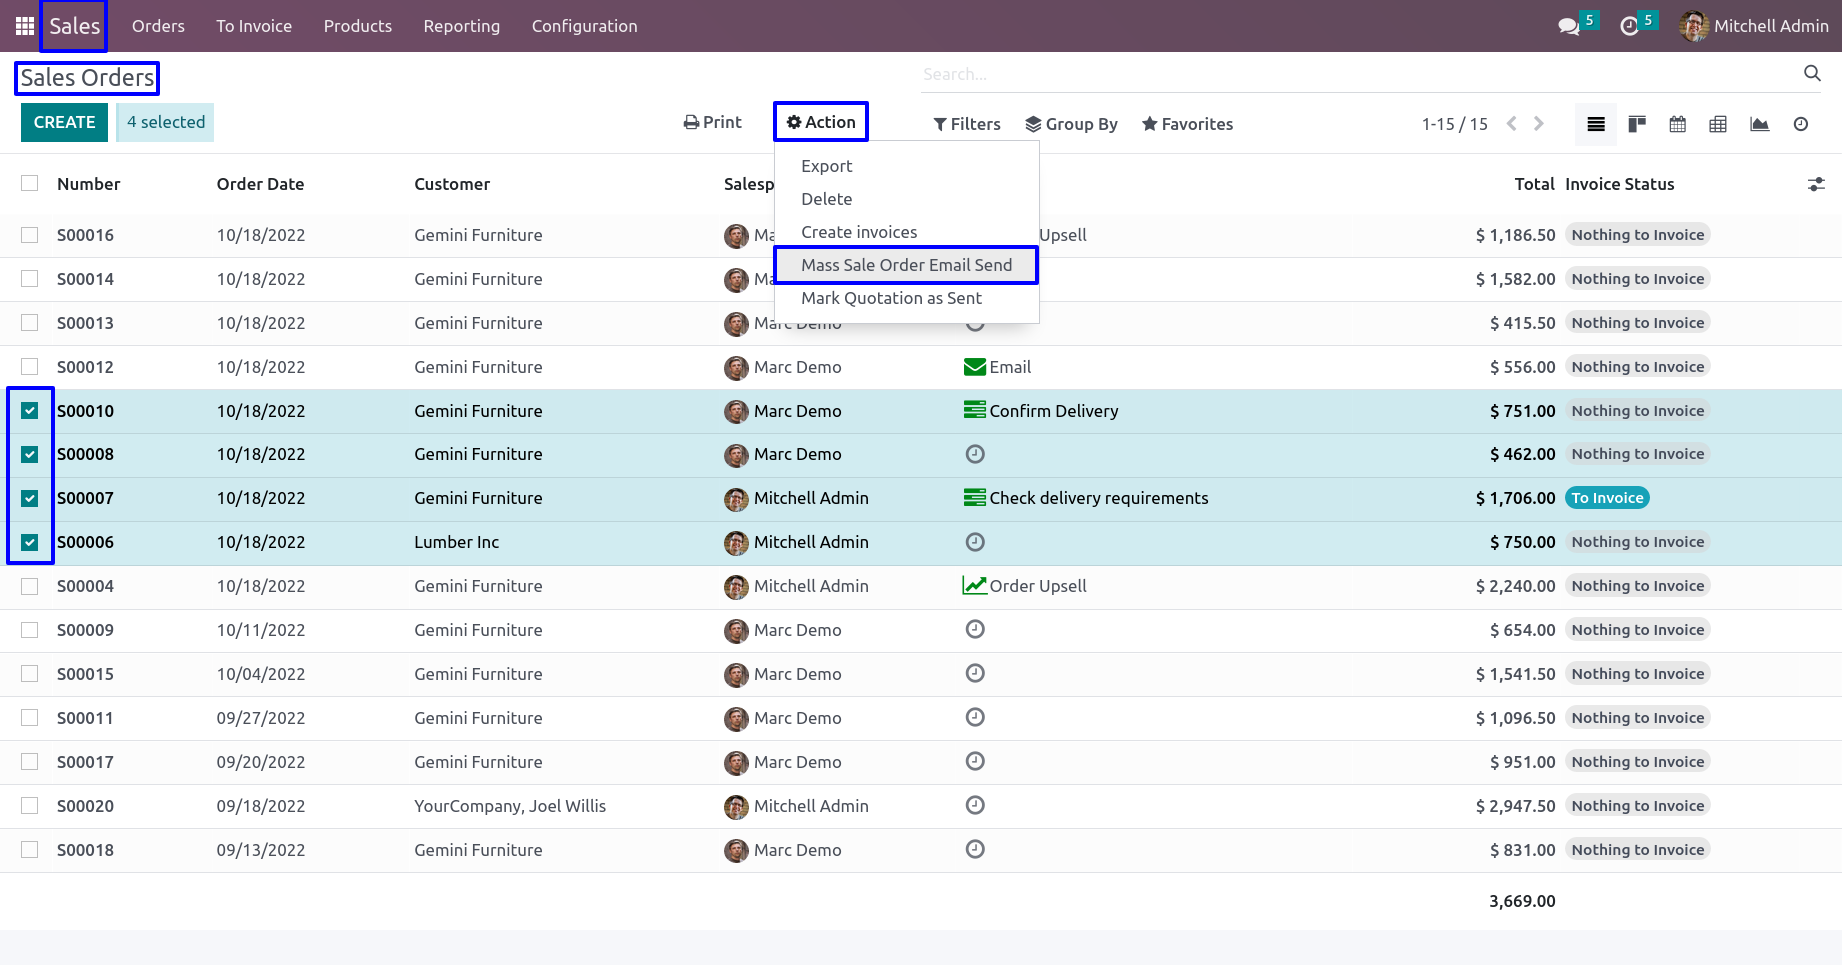The image size is (1842, 965).
Task: Choose Mass Sale Order Email Send
Action: (x=907, y=265)
